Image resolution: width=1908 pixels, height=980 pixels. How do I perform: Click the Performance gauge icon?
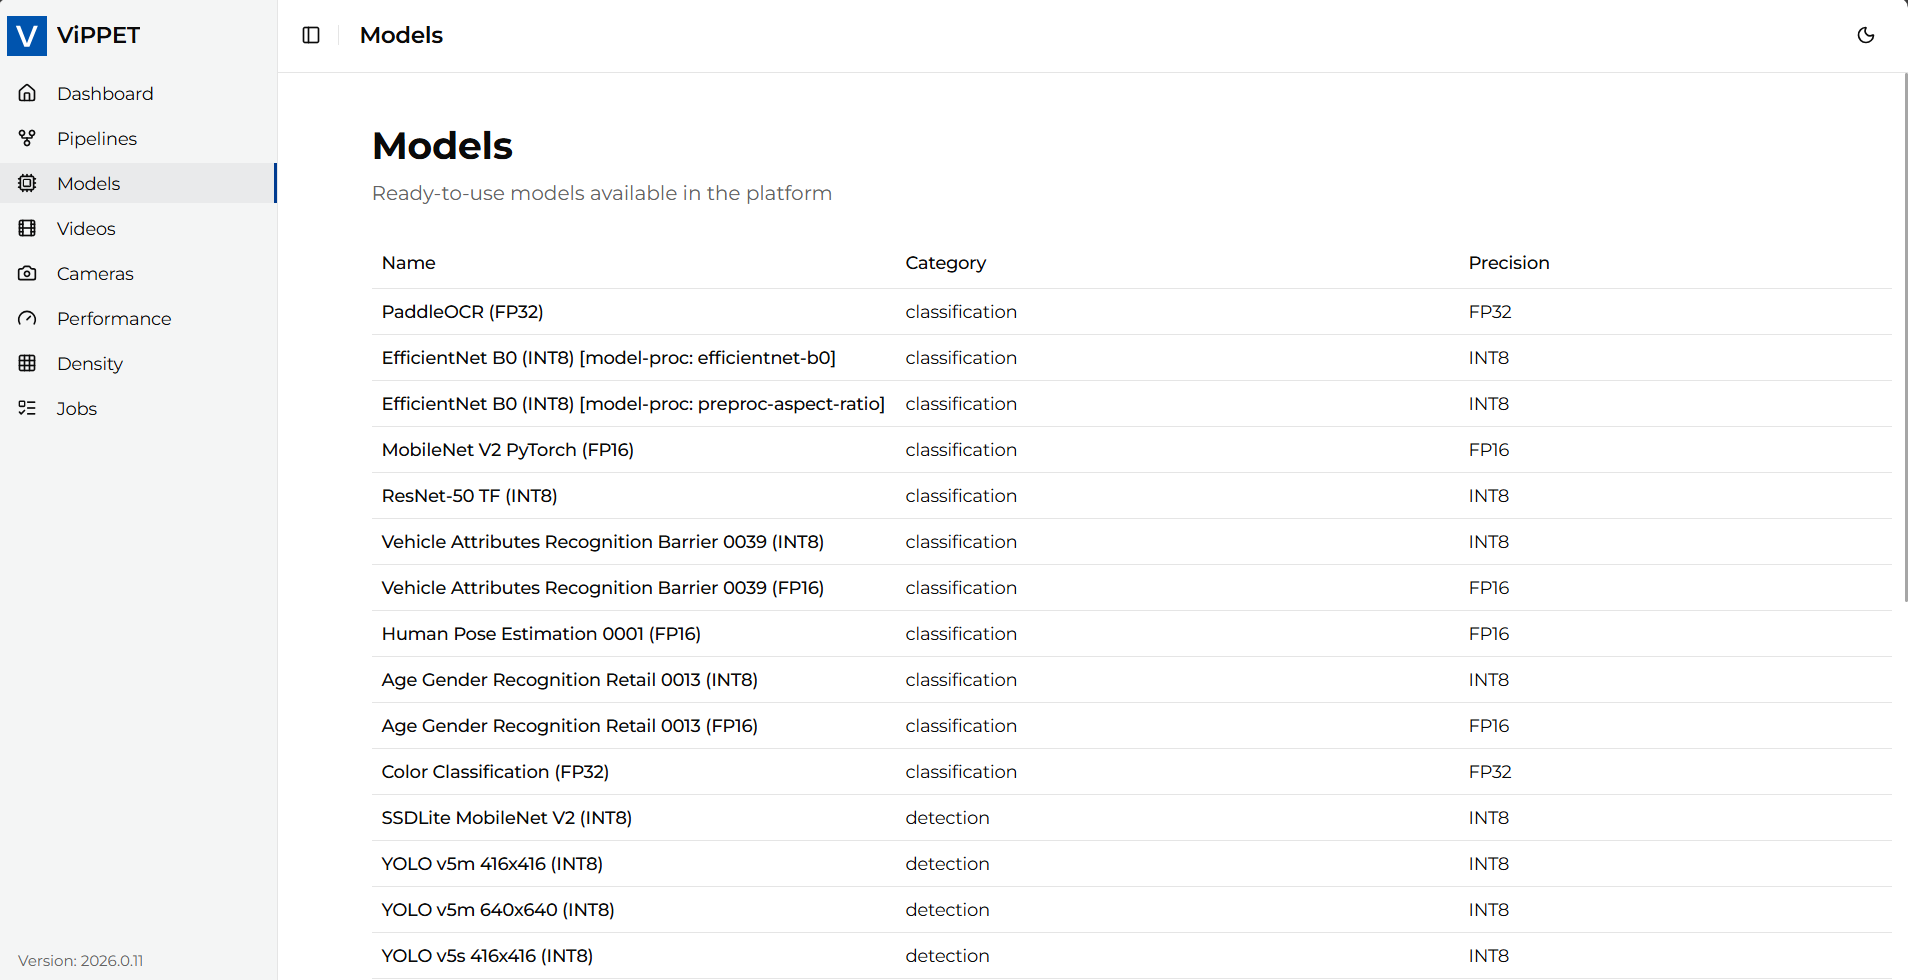click(x=27, y=318)
